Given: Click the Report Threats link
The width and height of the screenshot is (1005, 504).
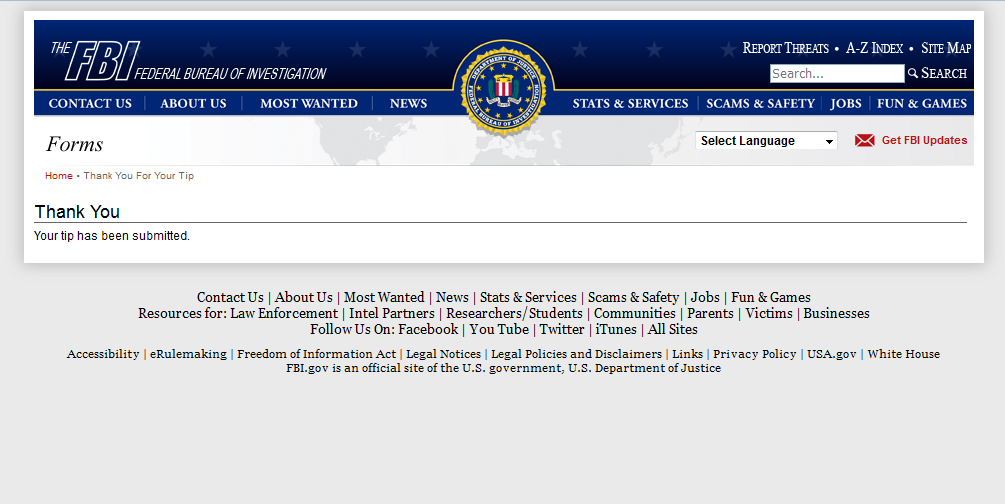Looking at the screenshot, I should pyautogui.click(x=785, y=48).
